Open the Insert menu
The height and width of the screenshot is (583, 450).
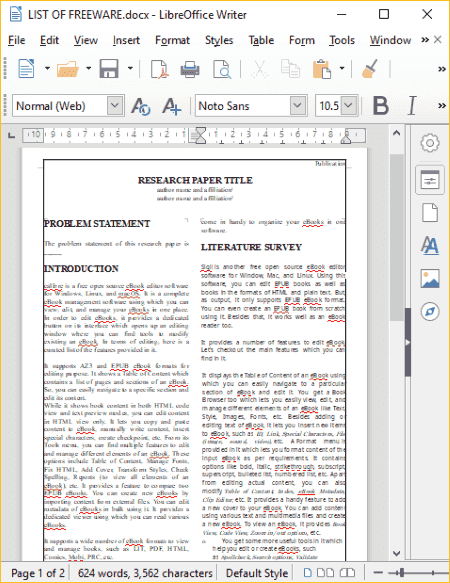126,40
